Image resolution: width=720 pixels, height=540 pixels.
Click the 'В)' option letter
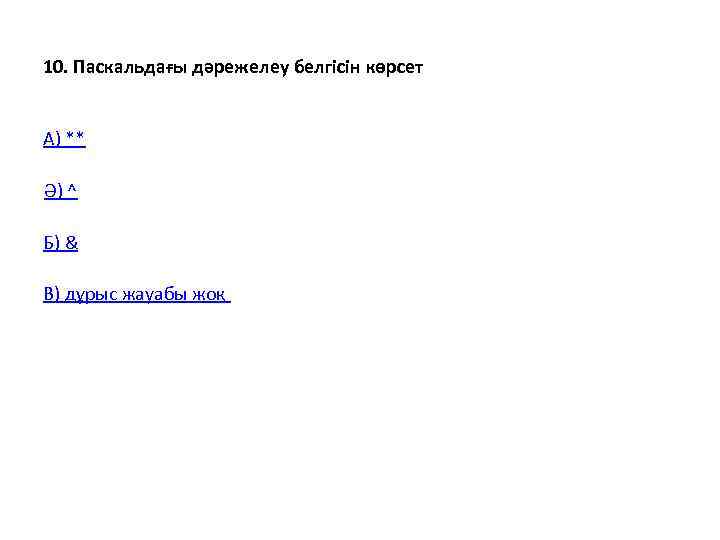tap(51, 294)
